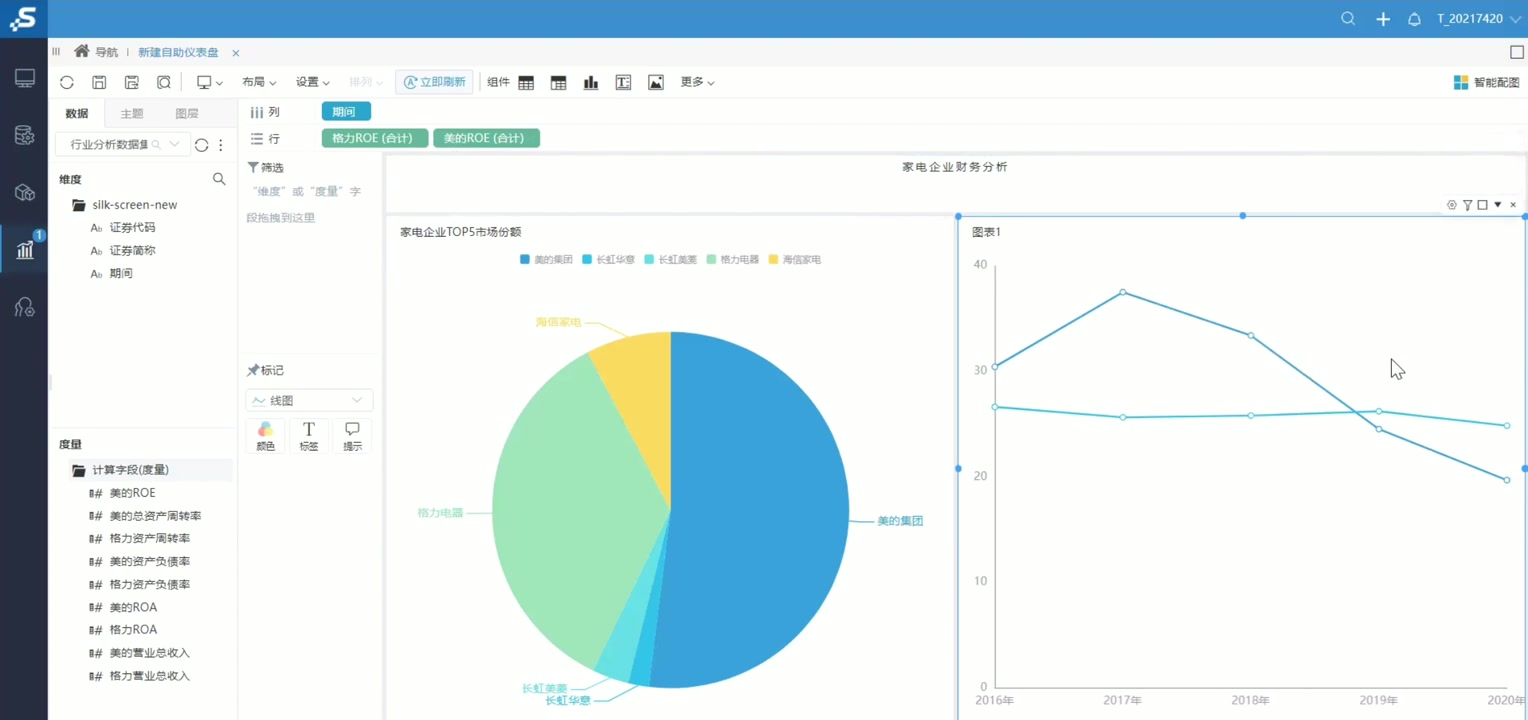Open the 线图 mark type dropdown

point(309,400)
